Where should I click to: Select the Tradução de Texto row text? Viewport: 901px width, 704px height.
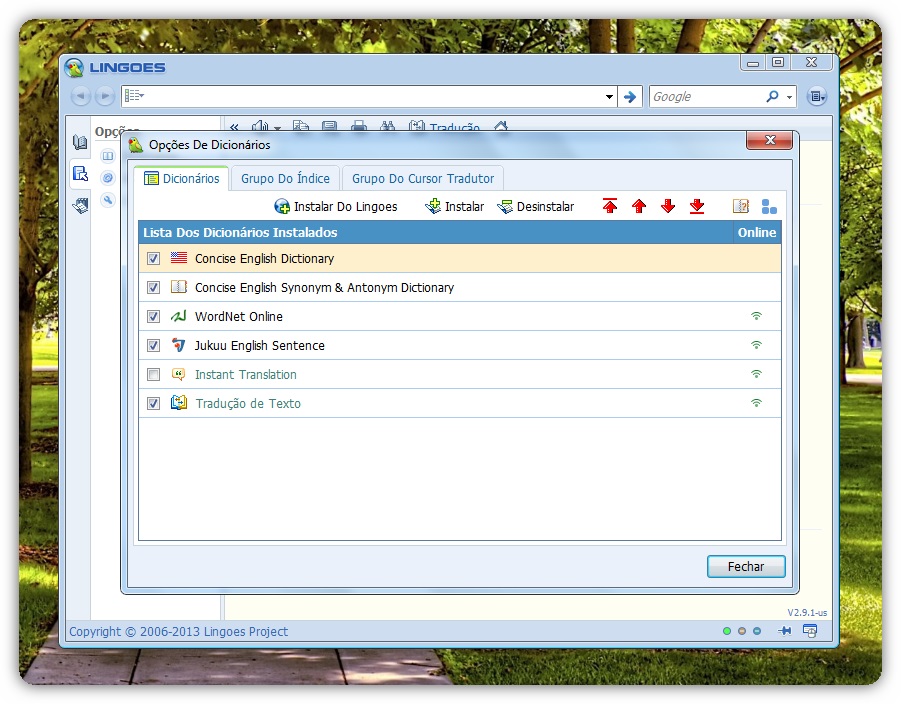[x=248, y=403]
